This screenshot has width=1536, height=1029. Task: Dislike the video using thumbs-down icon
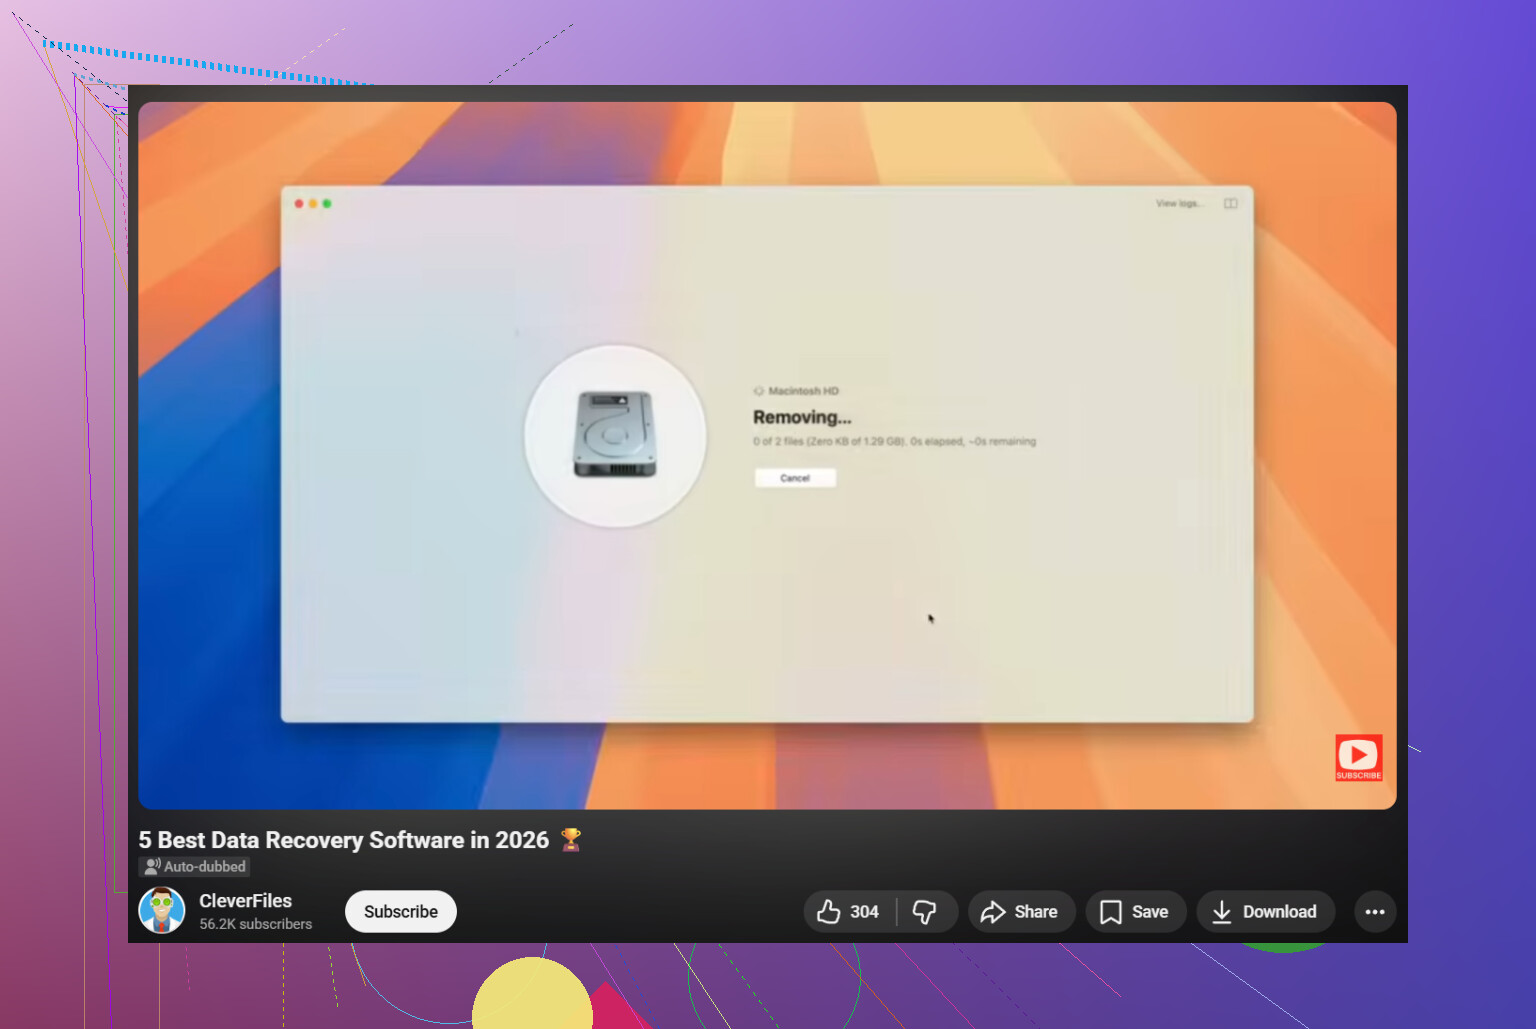point(926,912)
